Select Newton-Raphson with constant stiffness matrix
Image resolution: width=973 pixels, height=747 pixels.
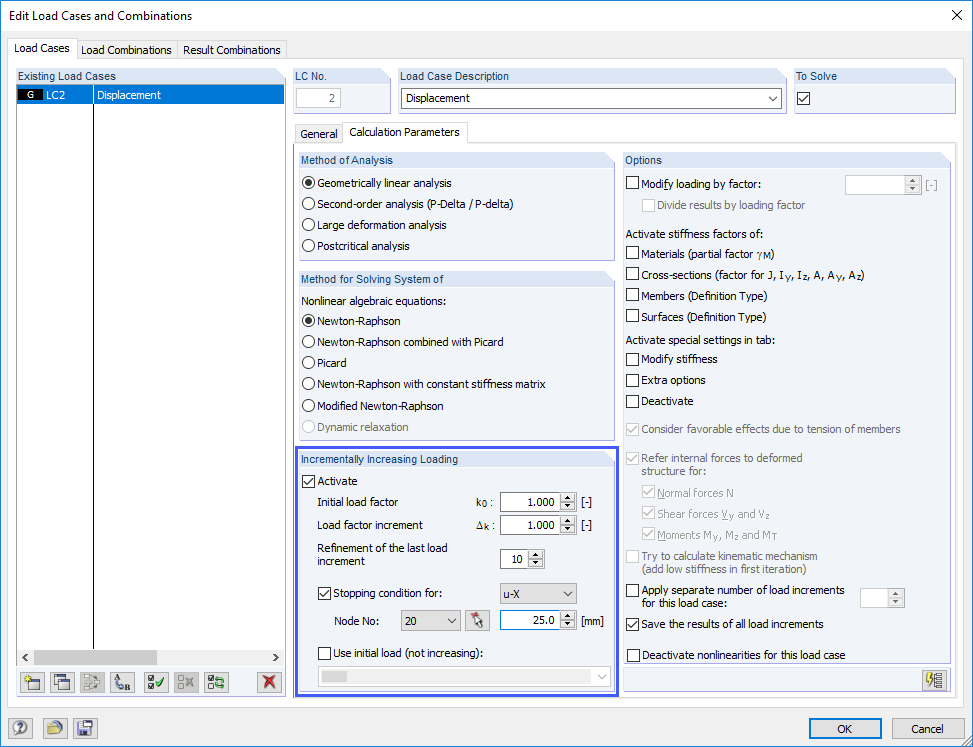308,384
